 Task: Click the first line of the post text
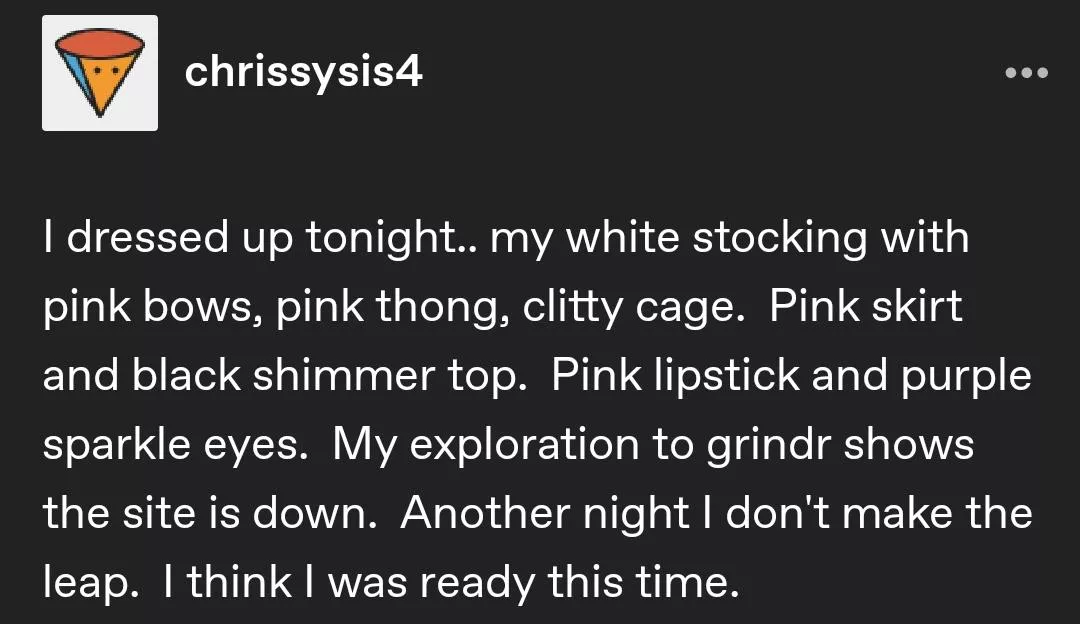pos(505,239)
